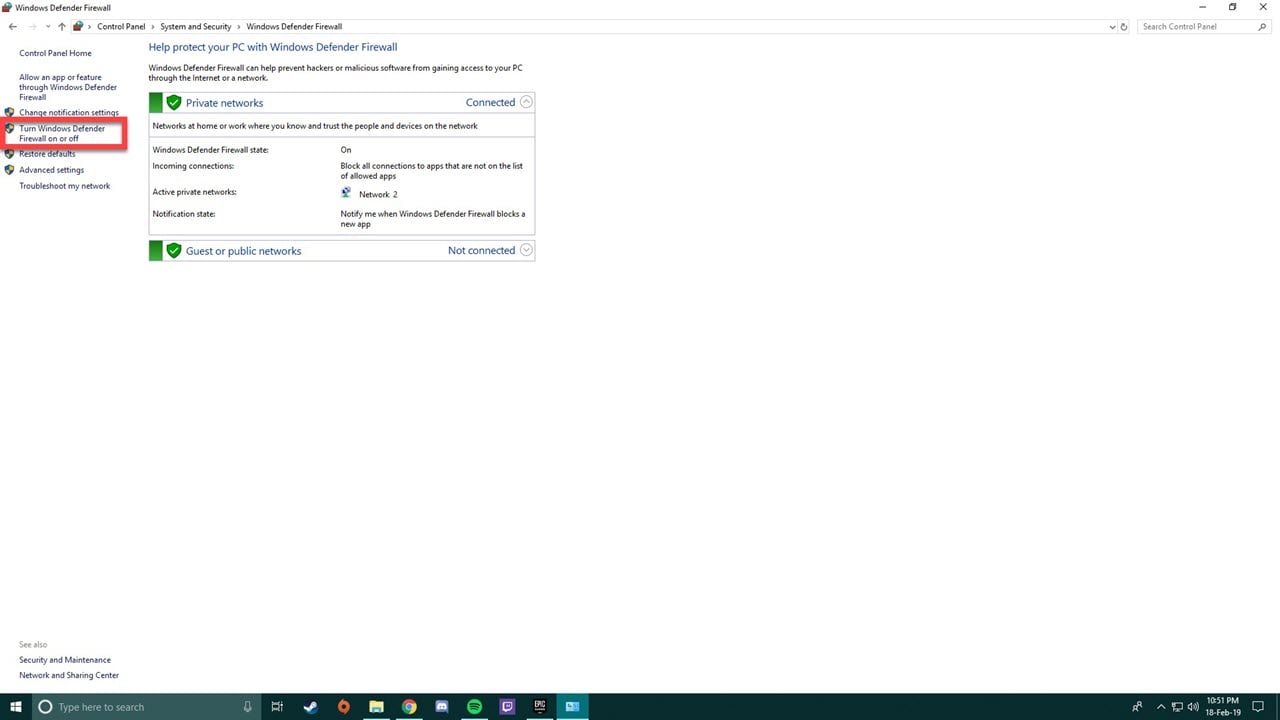Click the Guest or public networks shield icon
1280x720 pixels.
coord(174,251)
